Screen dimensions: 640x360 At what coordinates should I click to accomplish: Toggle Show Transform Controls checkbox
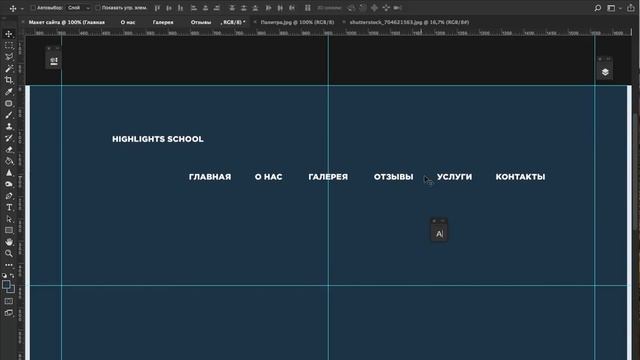[98, 8]
